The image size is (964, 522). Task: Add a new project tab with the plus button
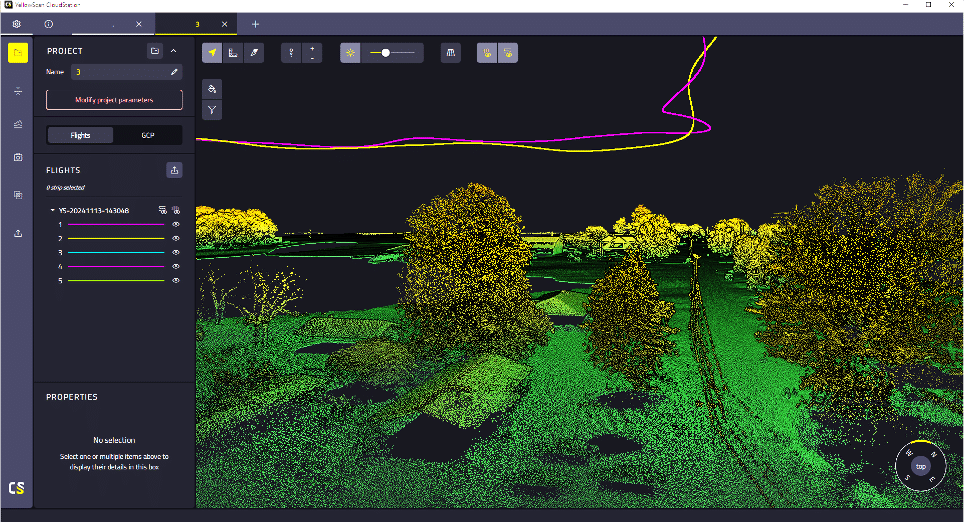[255, 23]
